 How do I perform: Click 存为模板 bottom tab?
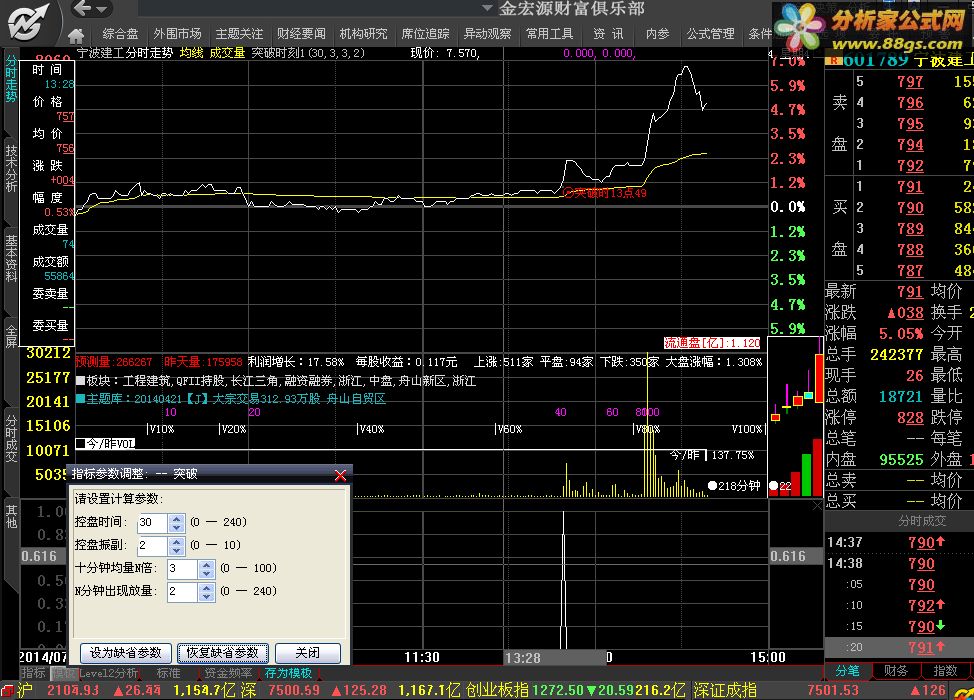coord(288,673)
